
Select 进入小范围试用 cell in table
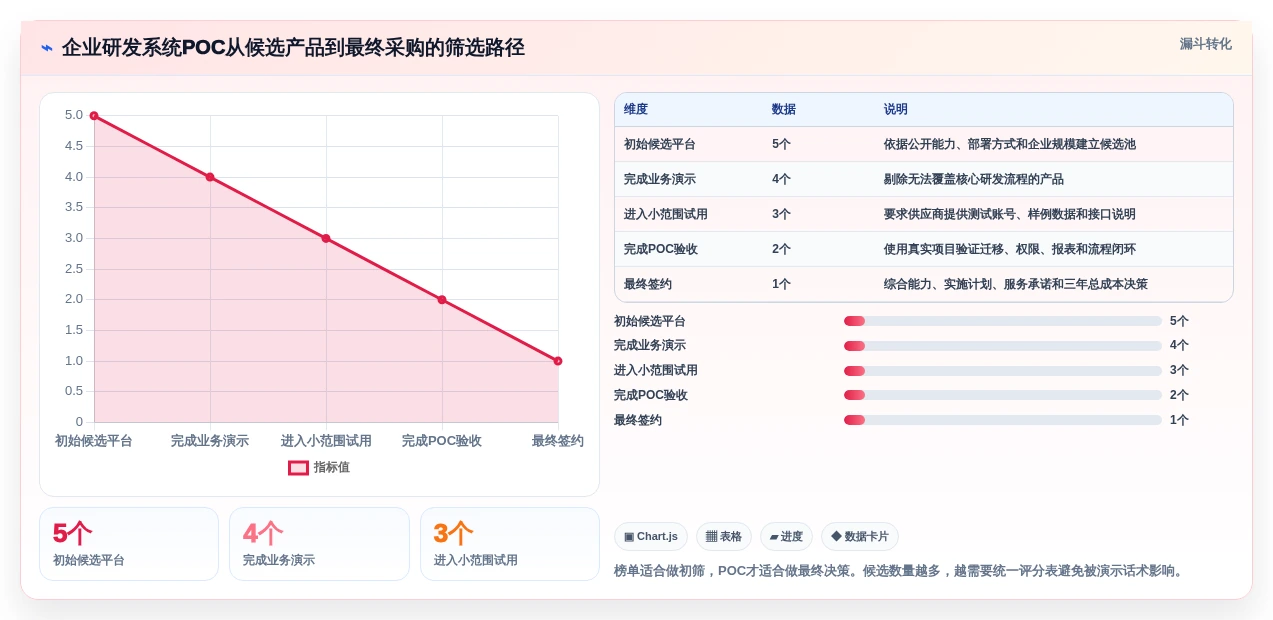click(x=666, y=214)
